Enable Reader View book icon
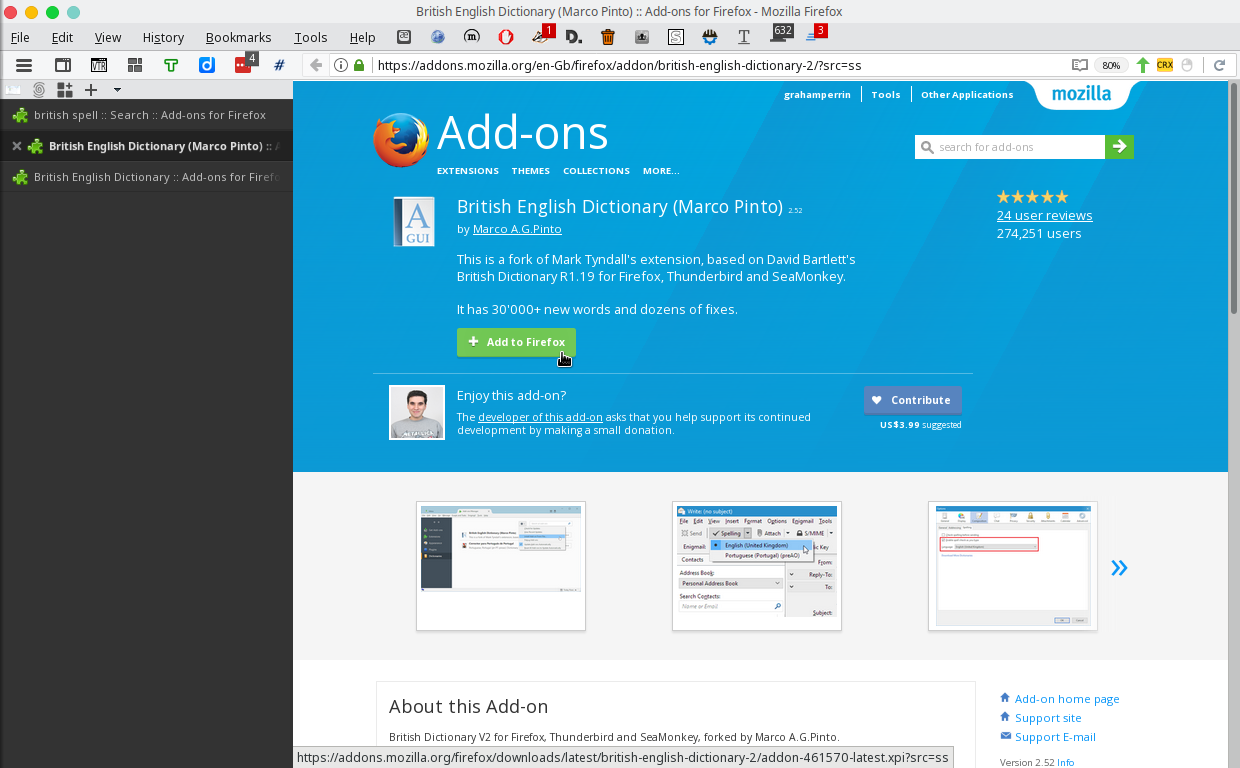Screen dimensions: 1240x768 pos(1079,65)
